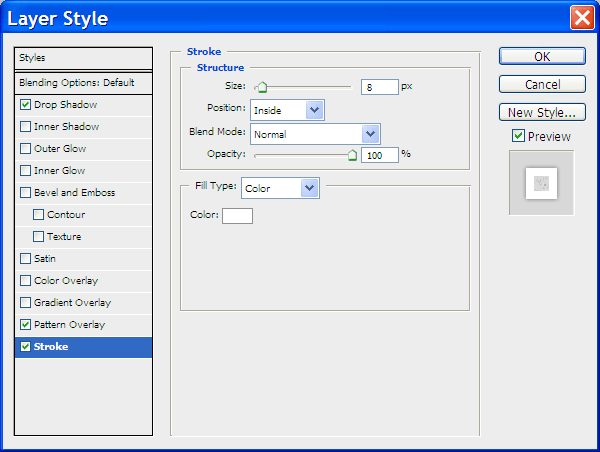600x452 pixels.
Task: Enable the Contour checkbox
Action: pyautogui.click(x=38, y=215)
